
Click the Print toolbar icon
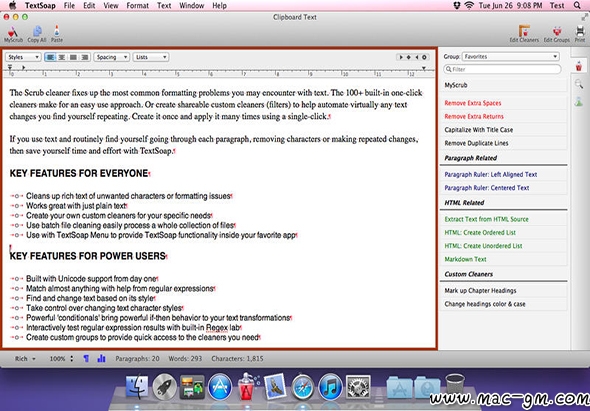[x=580, y=34]
